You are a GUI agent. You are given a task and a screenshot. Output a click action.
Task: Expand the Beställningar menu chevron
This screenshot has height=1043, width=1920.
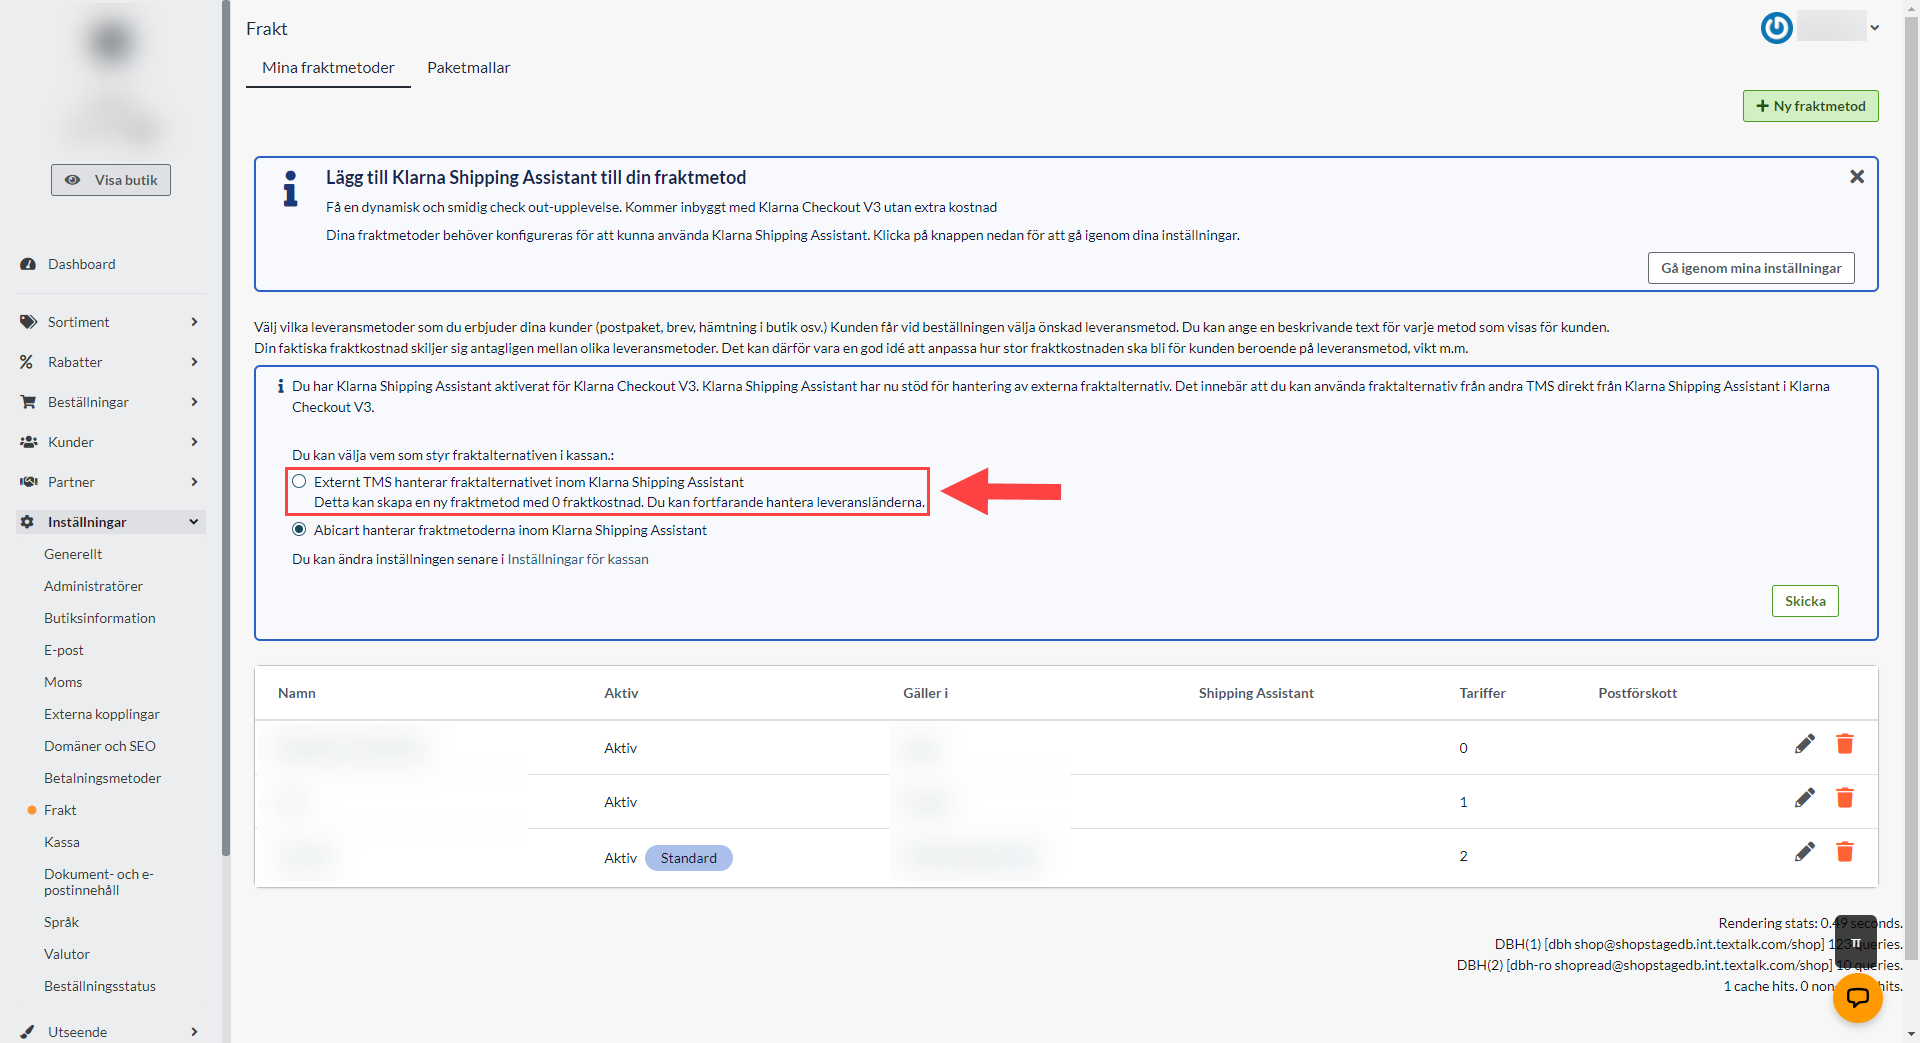[x=194, y=402]
